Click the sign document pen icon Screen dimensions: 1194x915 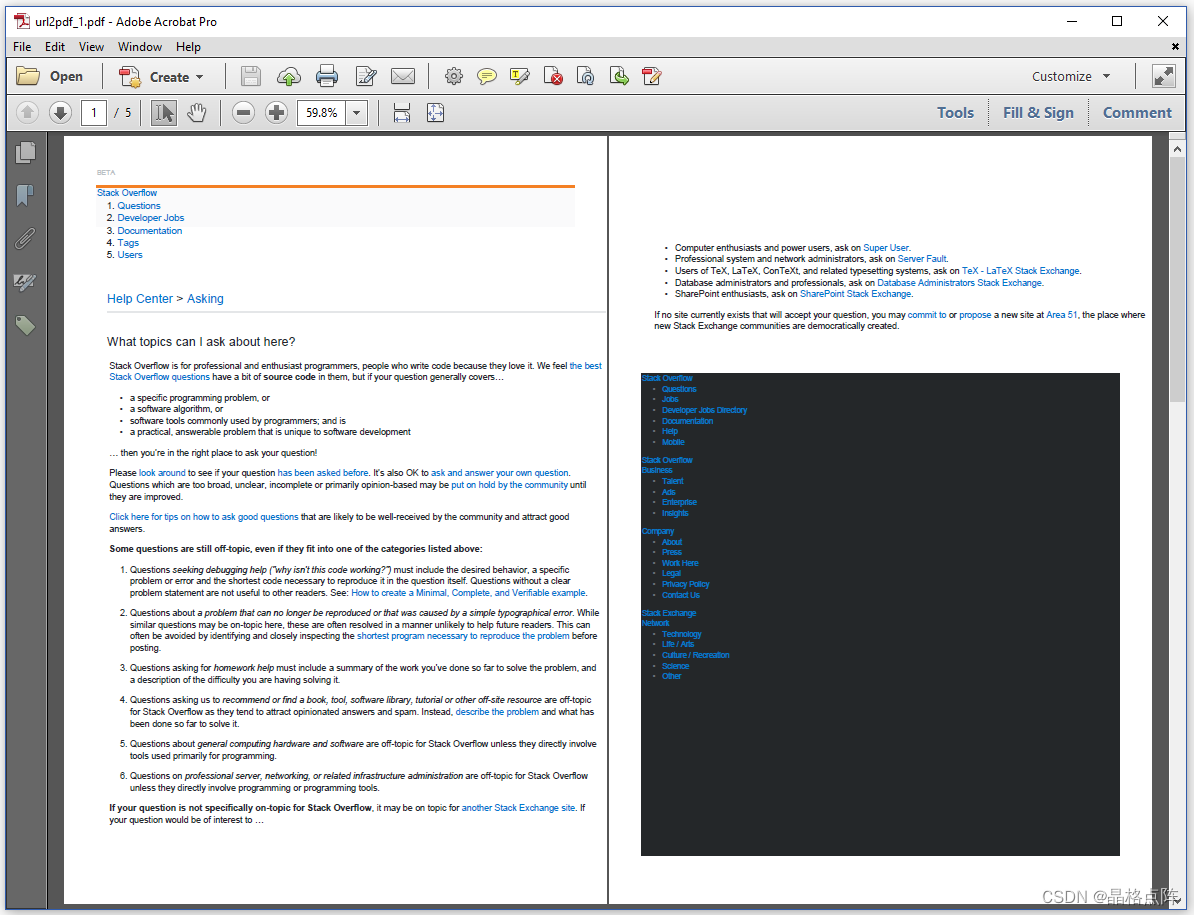click(652, 76)
